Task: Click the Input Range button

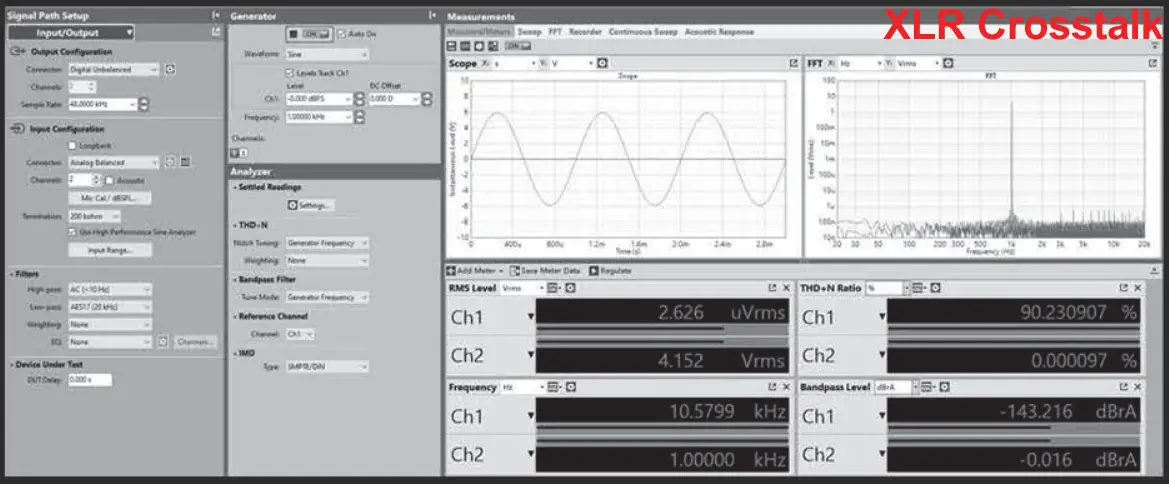Action: (x=110, y=250)
